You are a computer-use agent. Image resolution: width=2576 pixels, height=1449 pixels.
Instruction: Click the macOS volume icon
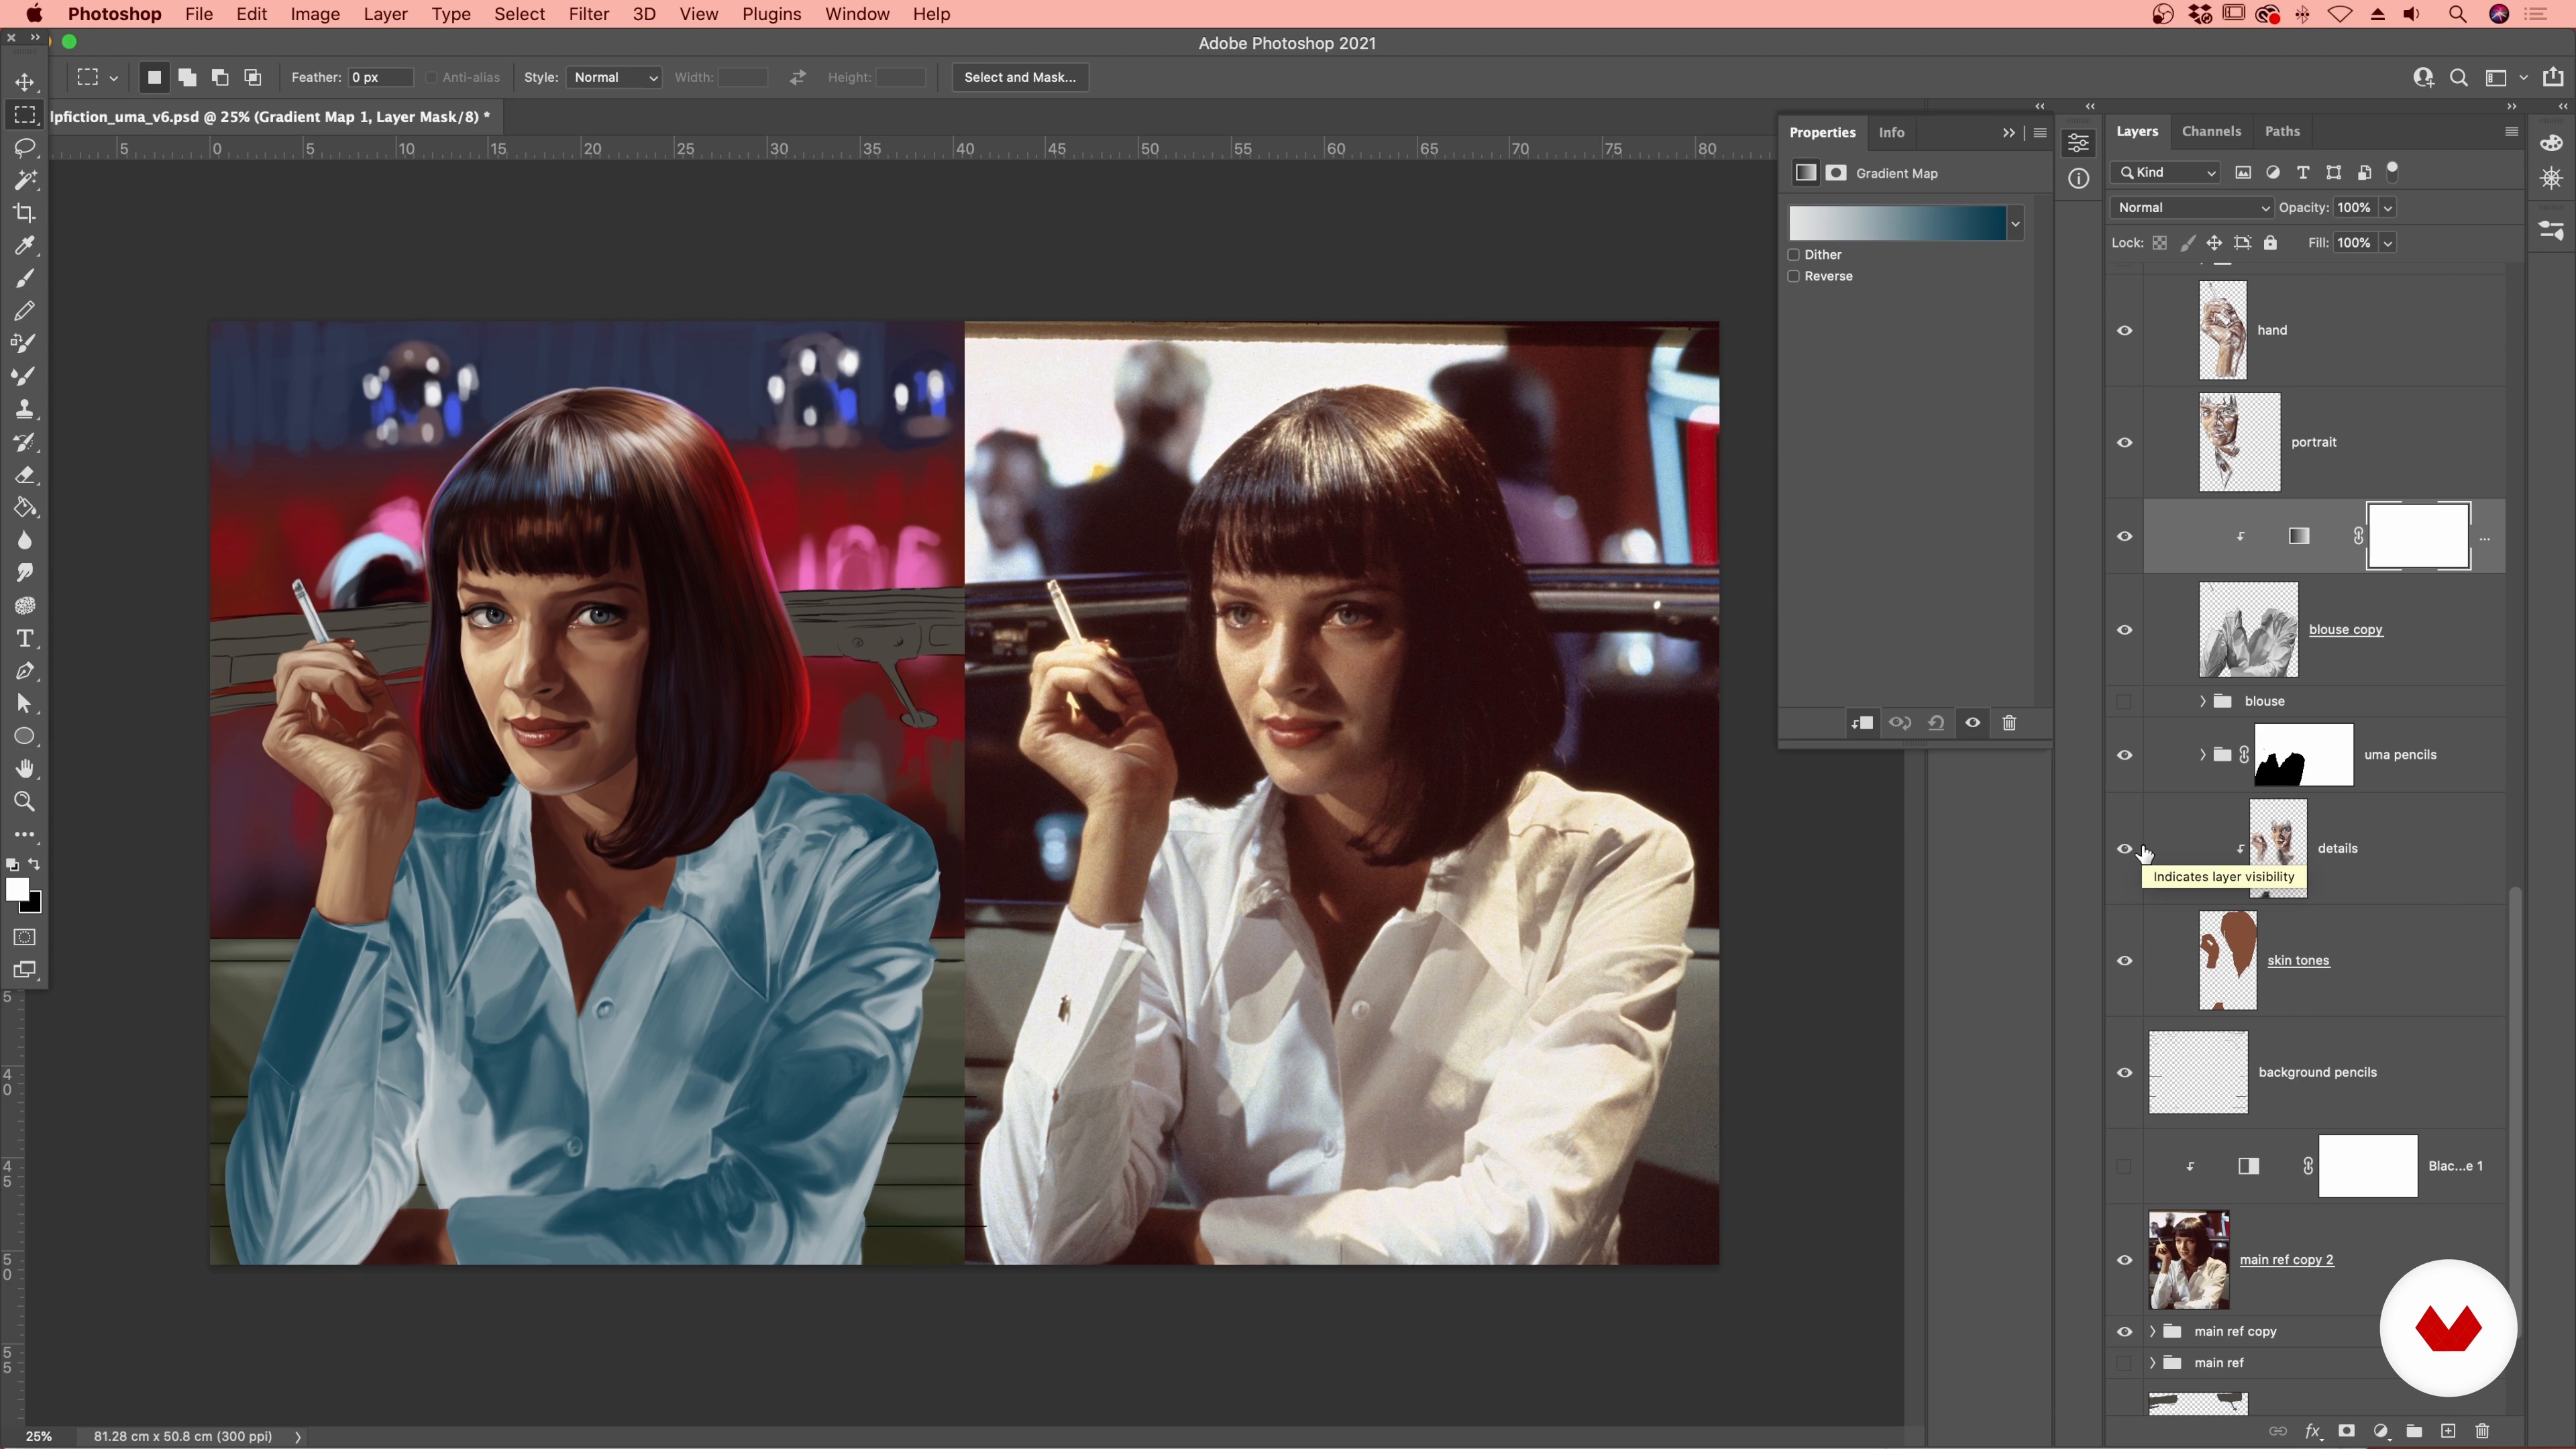pyautogui.click(x=2412, y=14)
